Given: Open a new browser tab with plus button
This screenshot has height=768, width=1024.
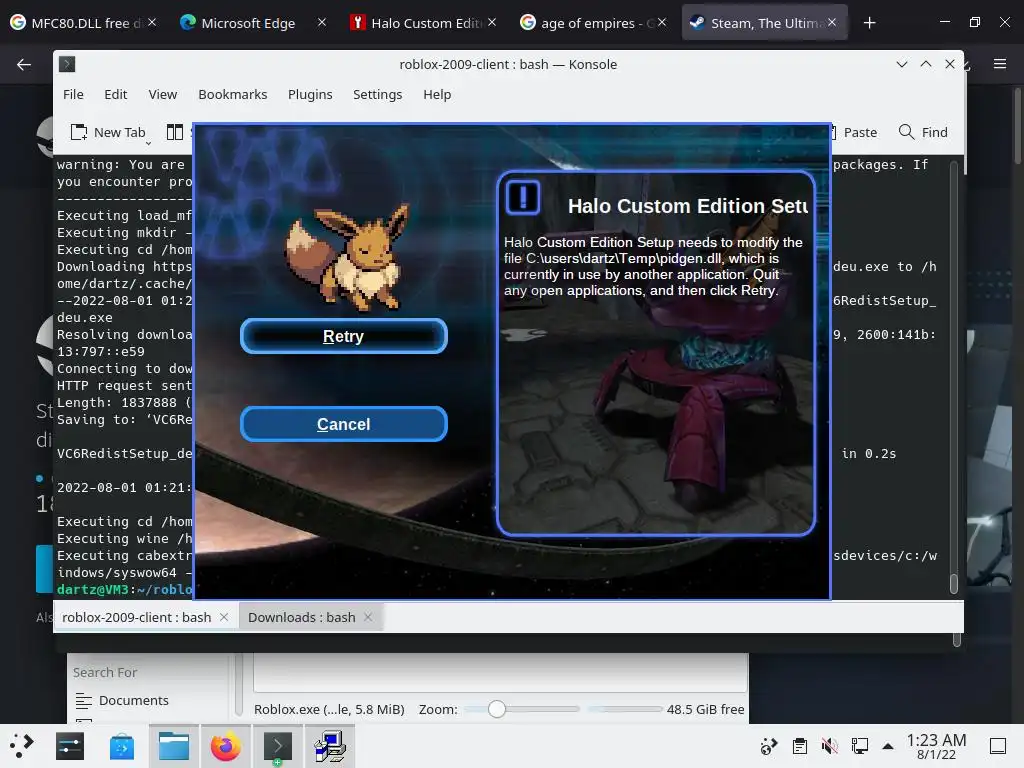Looking at the screenshot, I should coord(869,23).
